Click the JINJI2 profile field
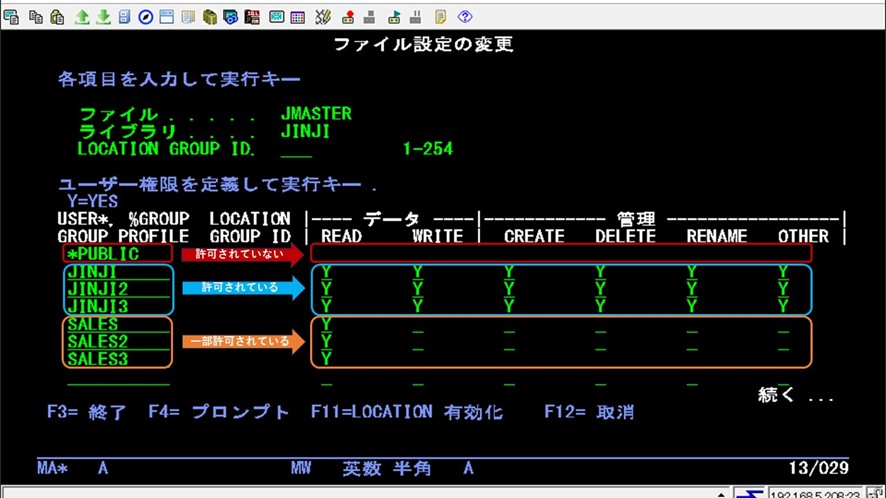886x498 pixels. (118, 289)
